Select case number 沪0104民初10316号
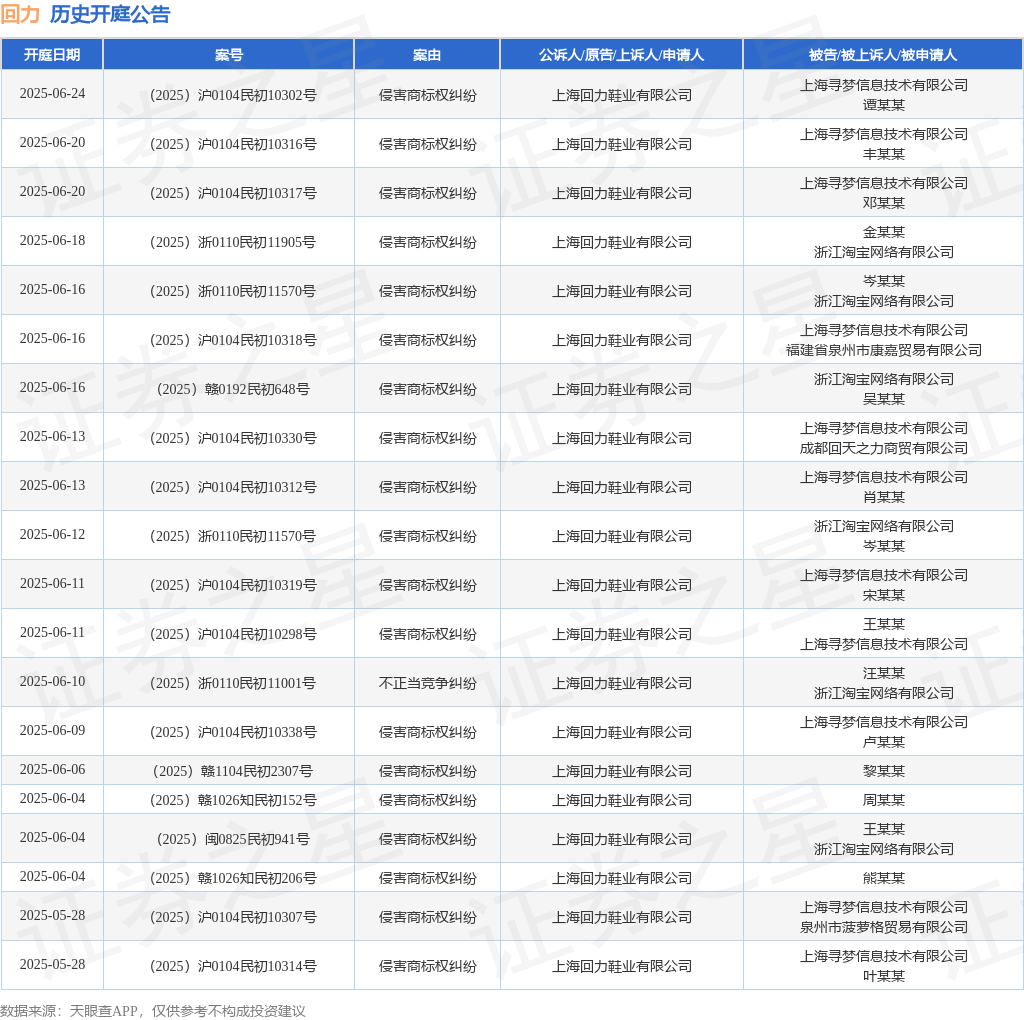Image resolution: width=1024 pixels, height=1020 pixels. pos(233,144)
